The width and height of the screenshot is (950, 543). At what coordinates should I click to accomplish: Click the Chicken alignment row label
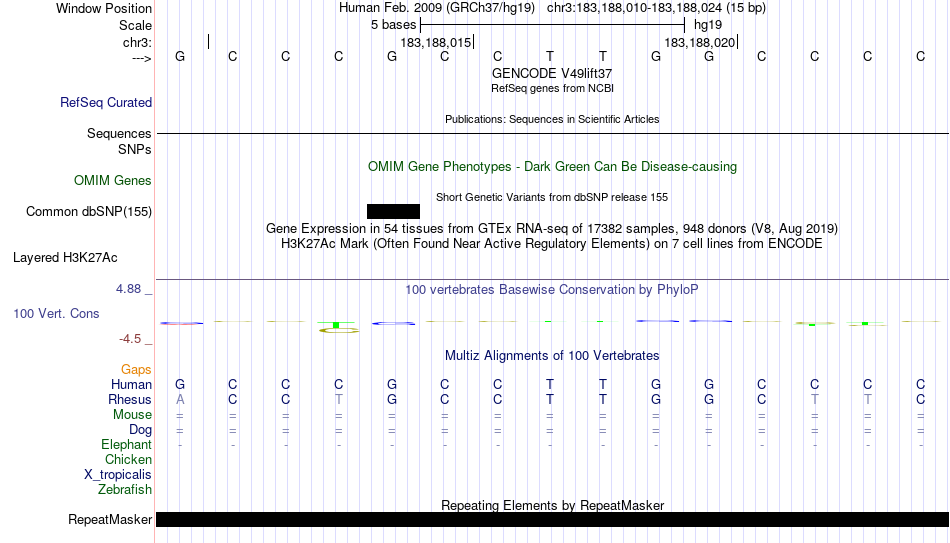tap(128, 460)
